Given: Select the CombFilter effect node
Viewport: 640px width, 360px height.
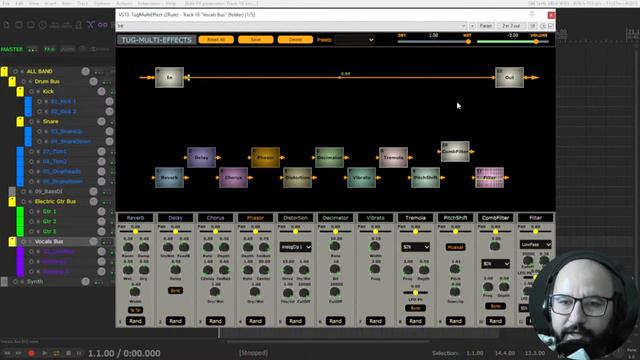Looking at the screenshot, I should pos(455,151).
